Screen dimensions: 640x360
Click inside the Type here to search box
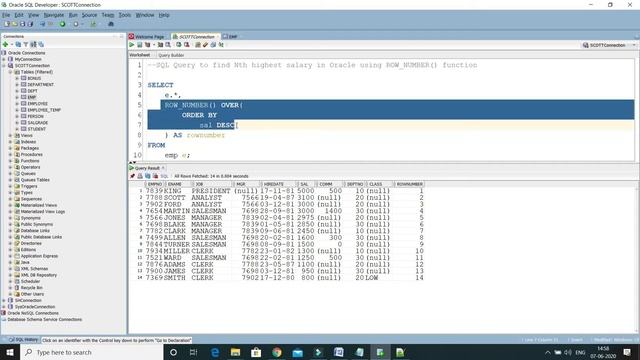91,352
